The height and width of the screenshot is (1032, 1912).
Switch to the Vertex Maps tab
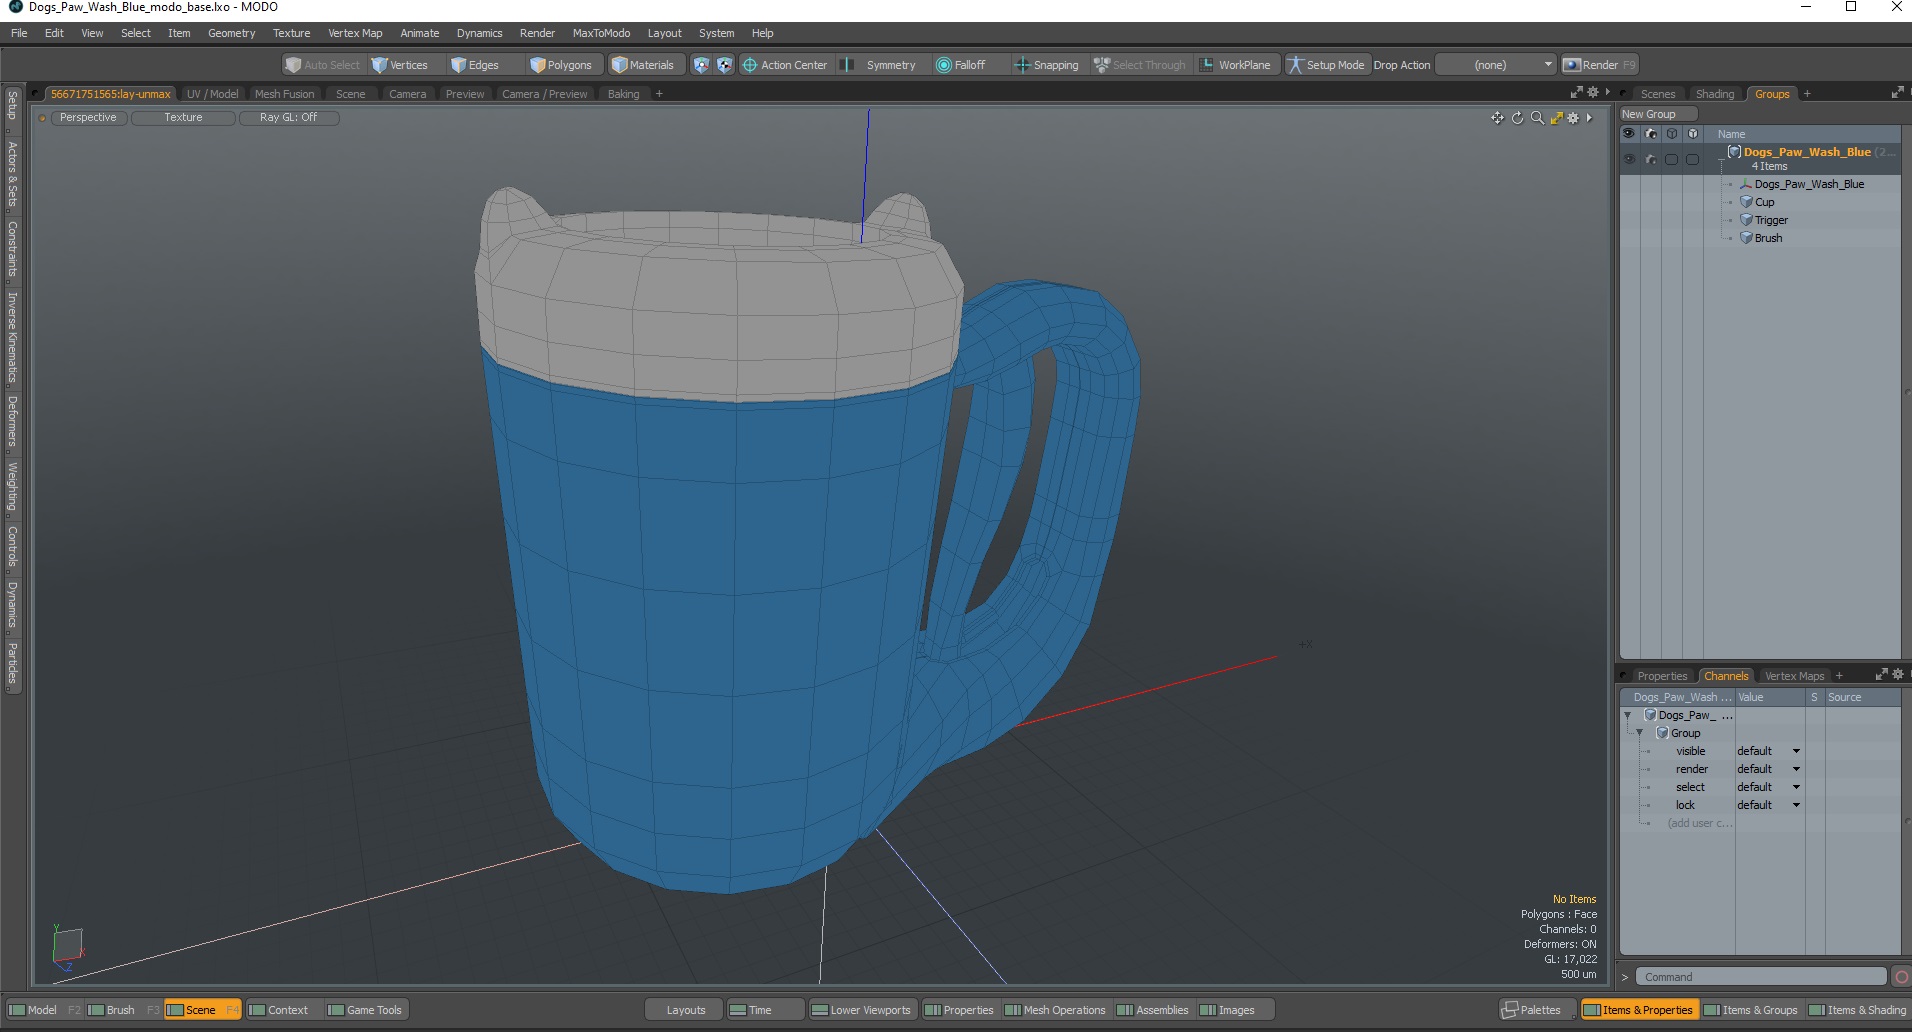click(1794, 676)
